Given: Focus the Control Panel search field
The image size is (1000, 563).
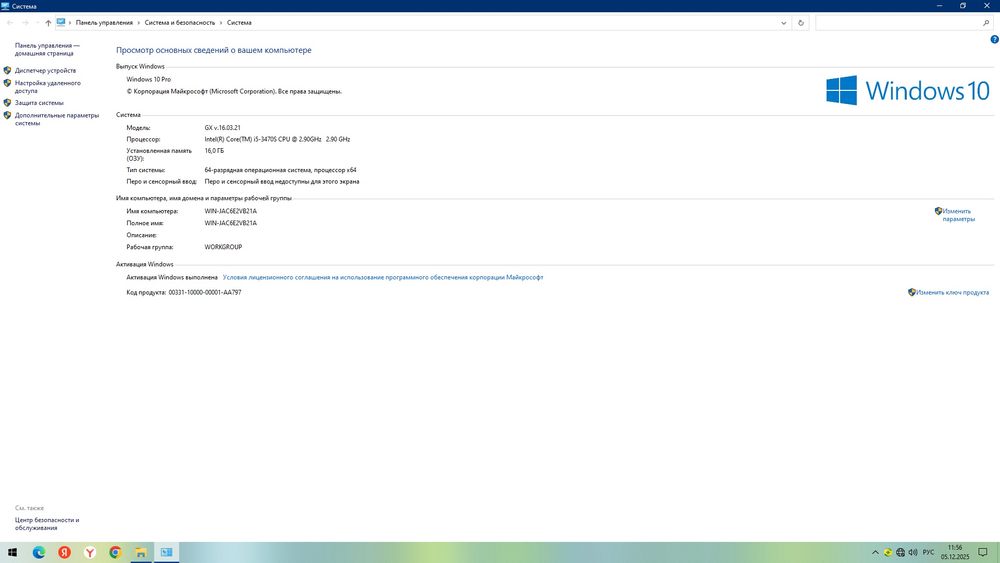Looking at the screenshot, I should 899,22.
